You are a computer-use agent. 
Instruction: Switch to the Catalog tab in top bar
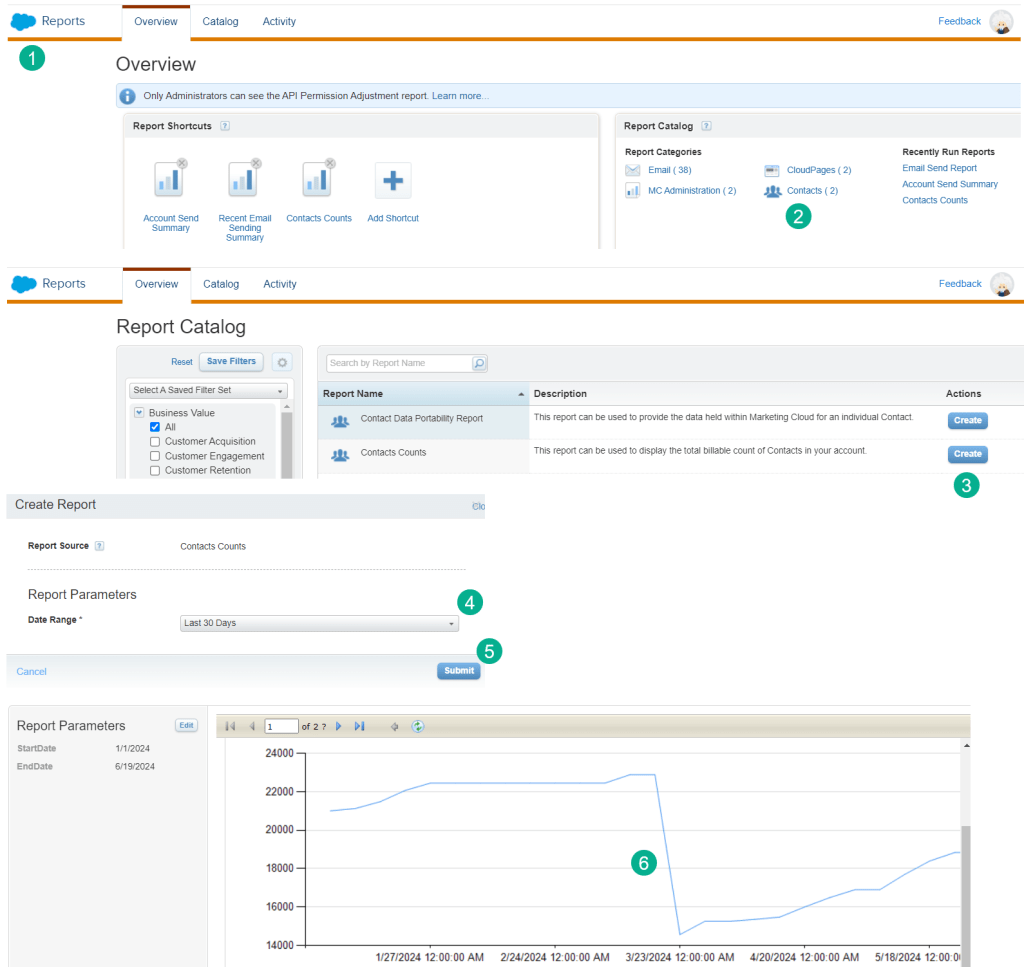[x=220, y=21]
